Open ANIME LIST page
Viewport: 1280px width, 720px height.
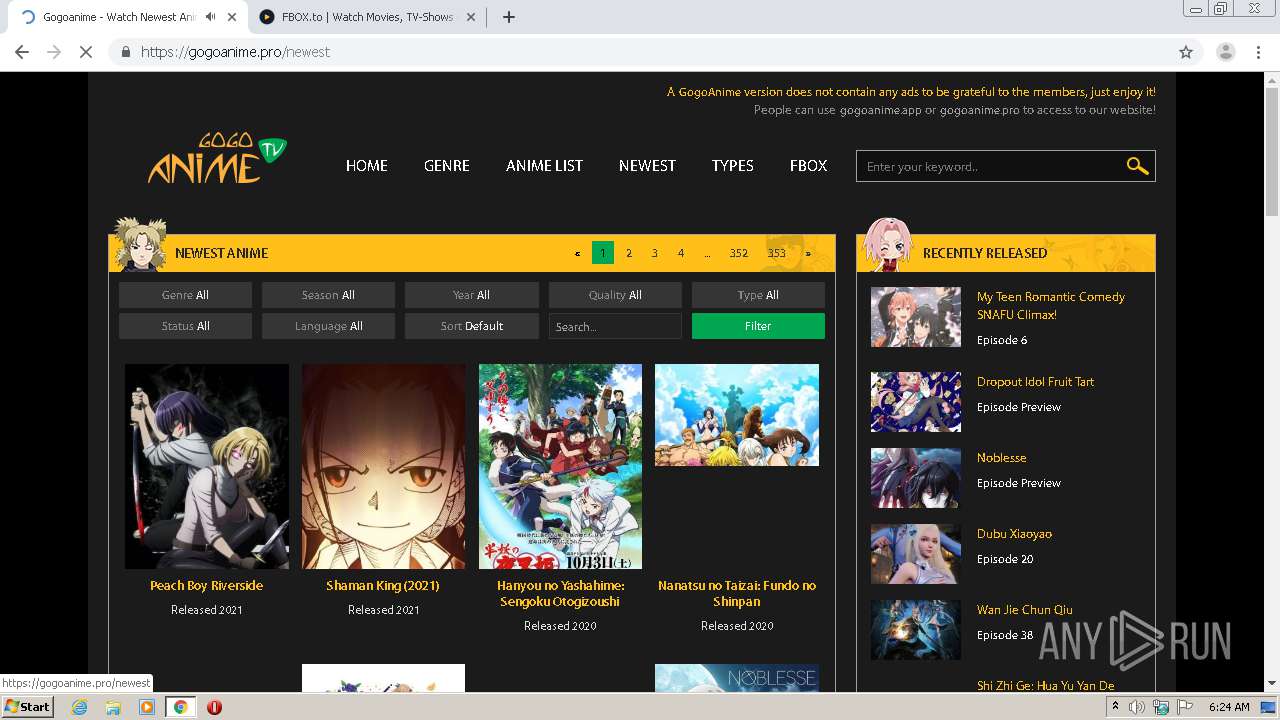(x=544, y=166)
